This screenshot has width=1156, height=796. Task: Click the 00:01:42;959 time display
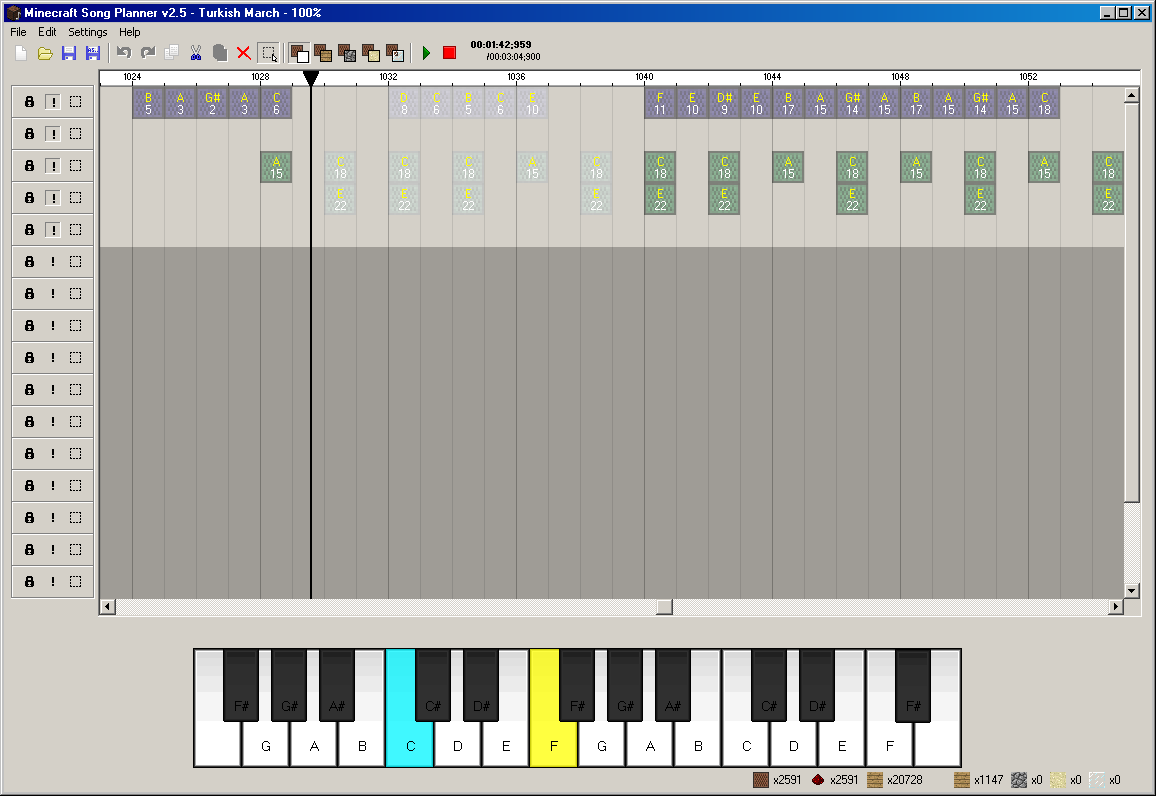click(x=501, y=45)
